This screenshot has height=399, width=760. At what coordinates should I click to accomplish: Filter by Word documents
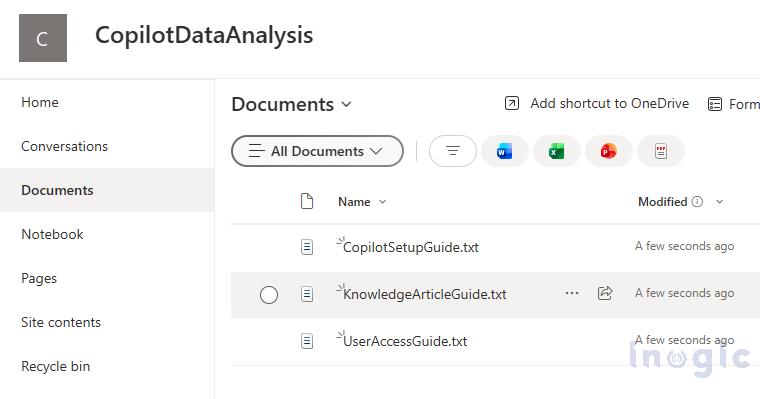coord(505,151)
